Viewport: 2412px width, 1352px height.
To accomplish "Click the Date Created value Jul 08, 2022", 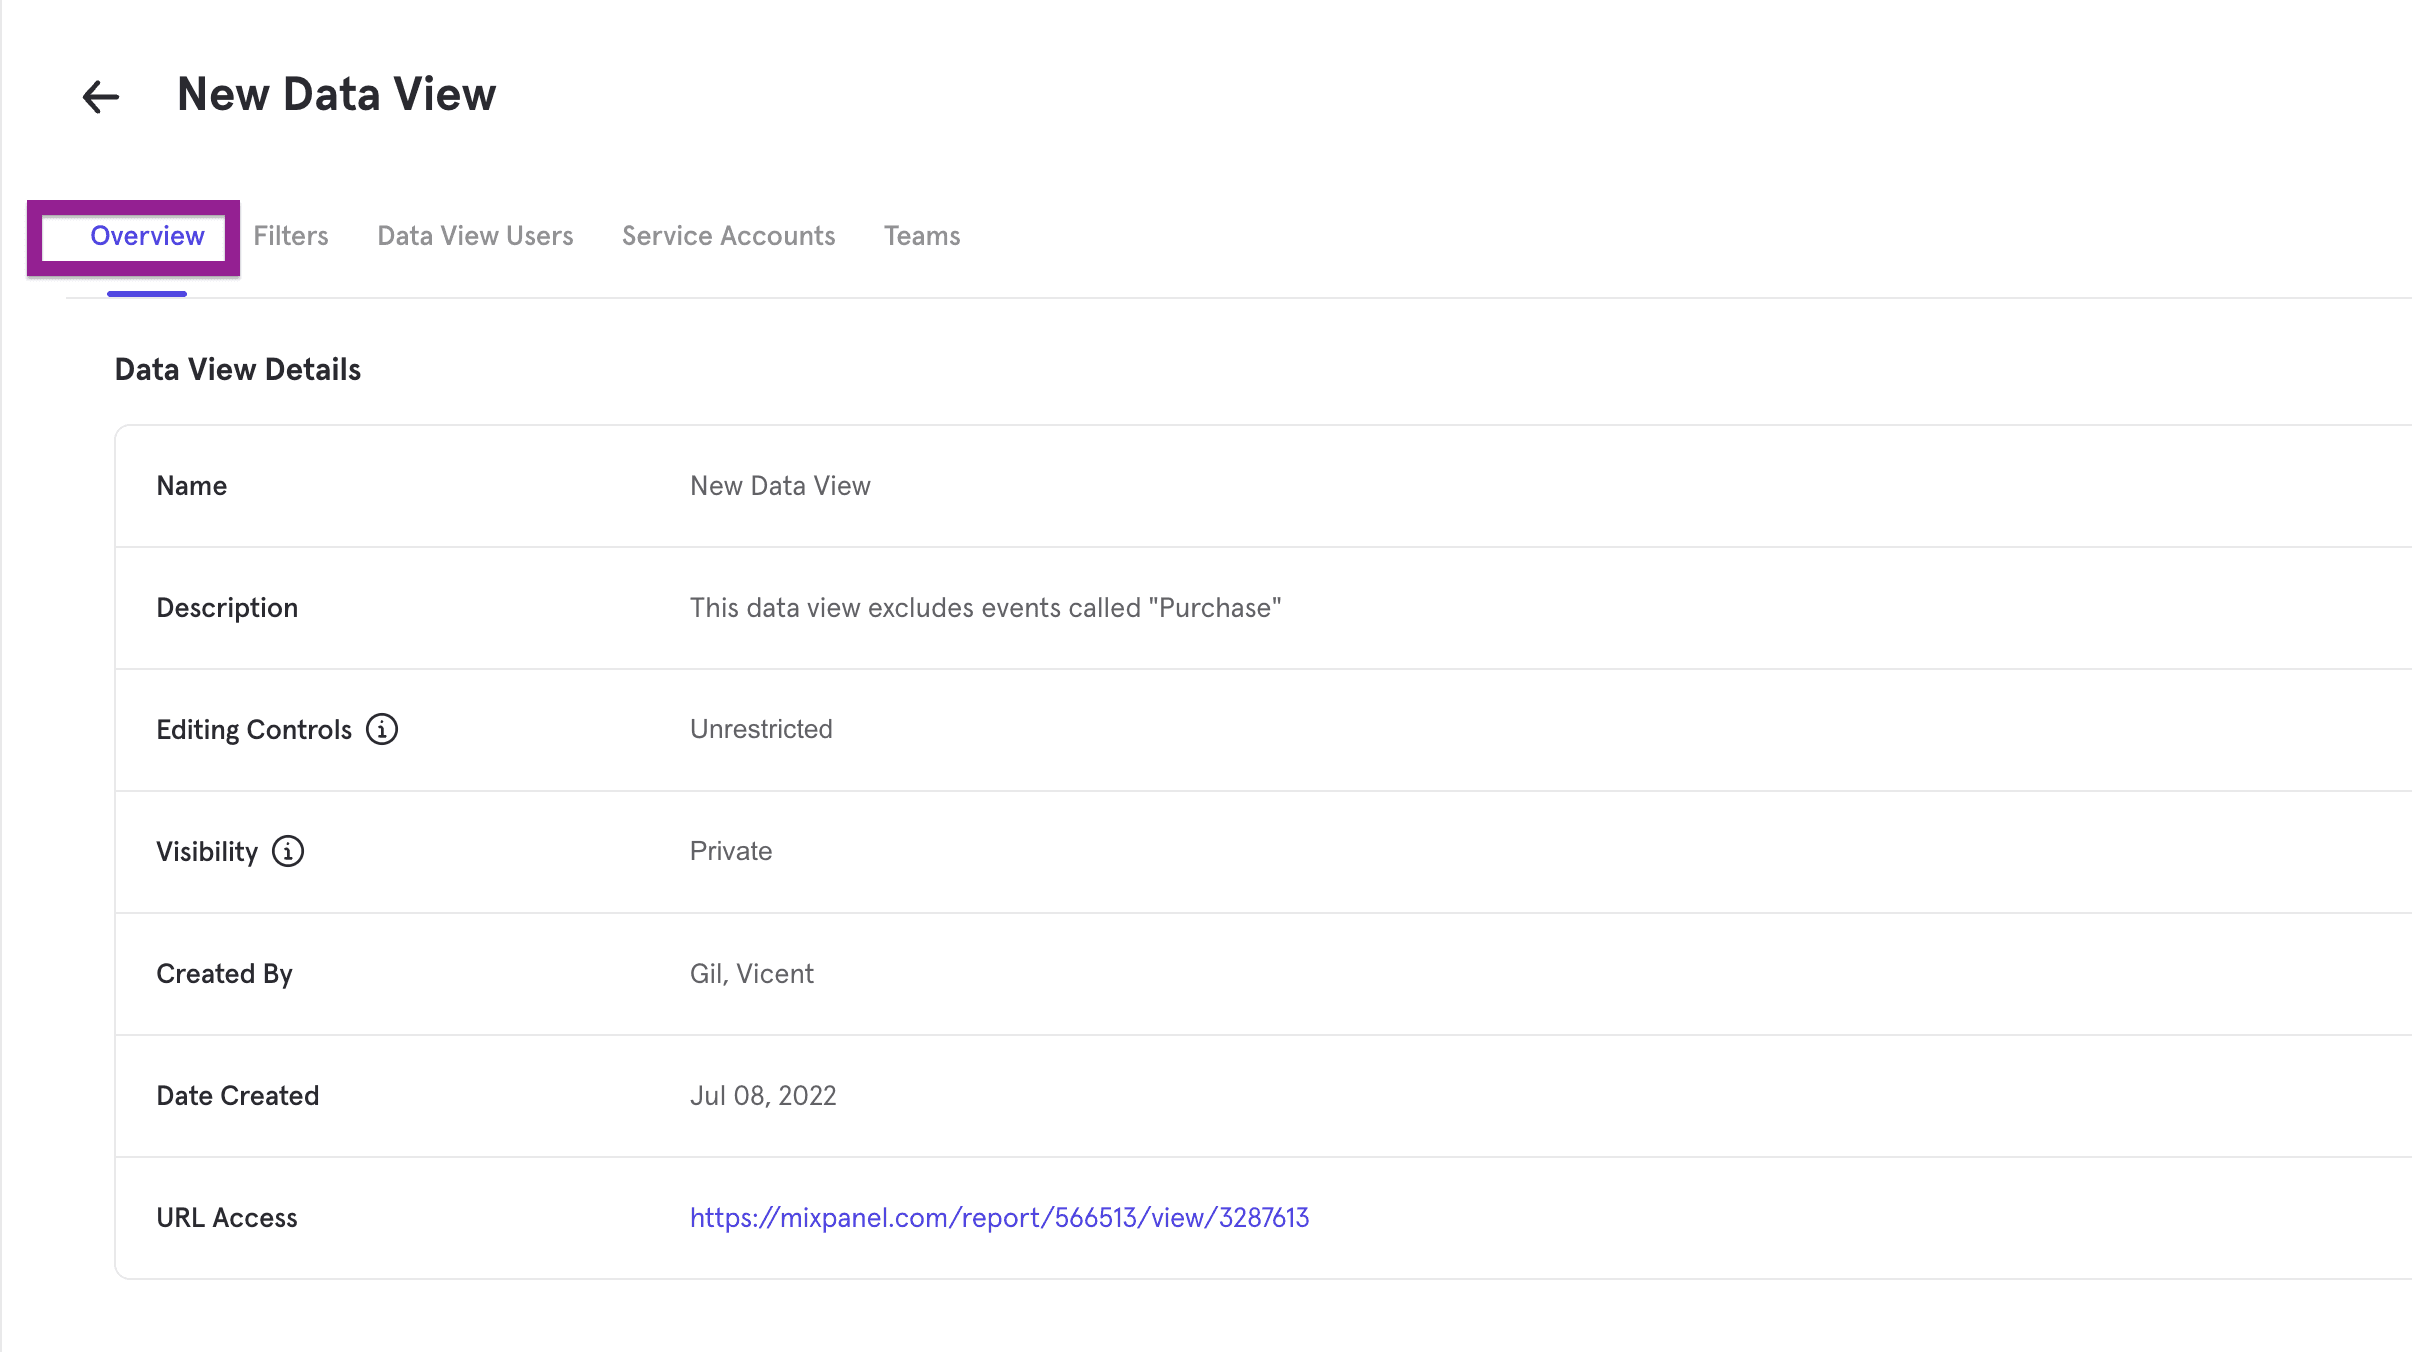I will pos(762,1095).
